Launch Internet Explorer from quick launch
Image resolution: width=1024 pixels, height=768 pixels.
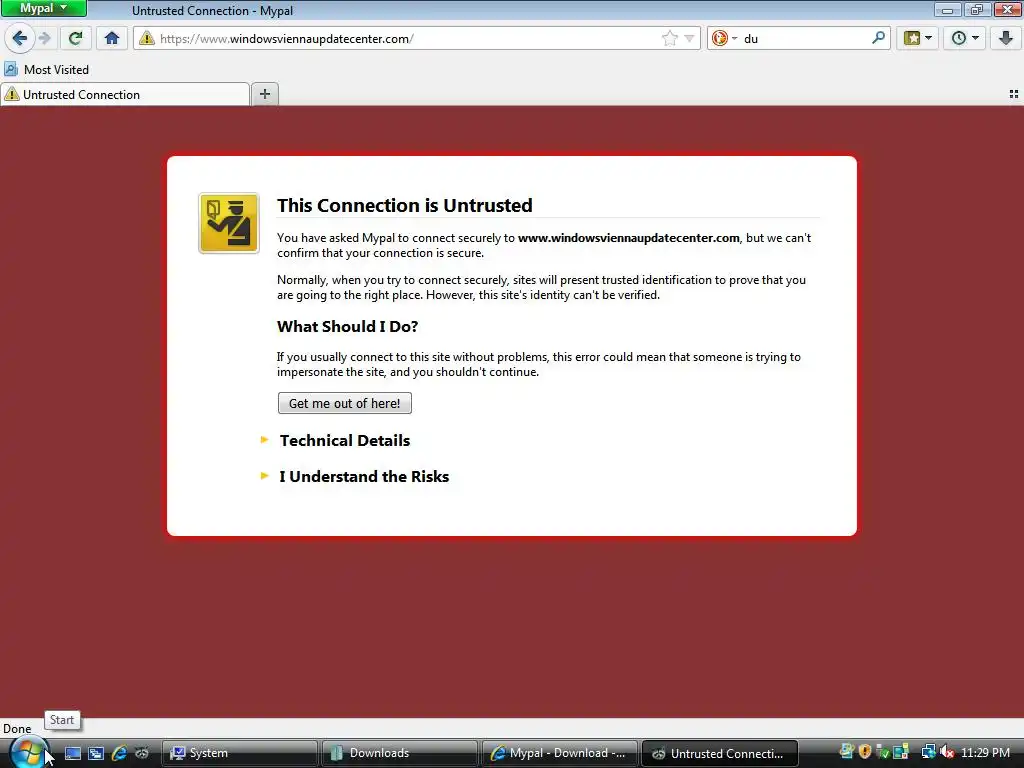click(x=119, y=753)
